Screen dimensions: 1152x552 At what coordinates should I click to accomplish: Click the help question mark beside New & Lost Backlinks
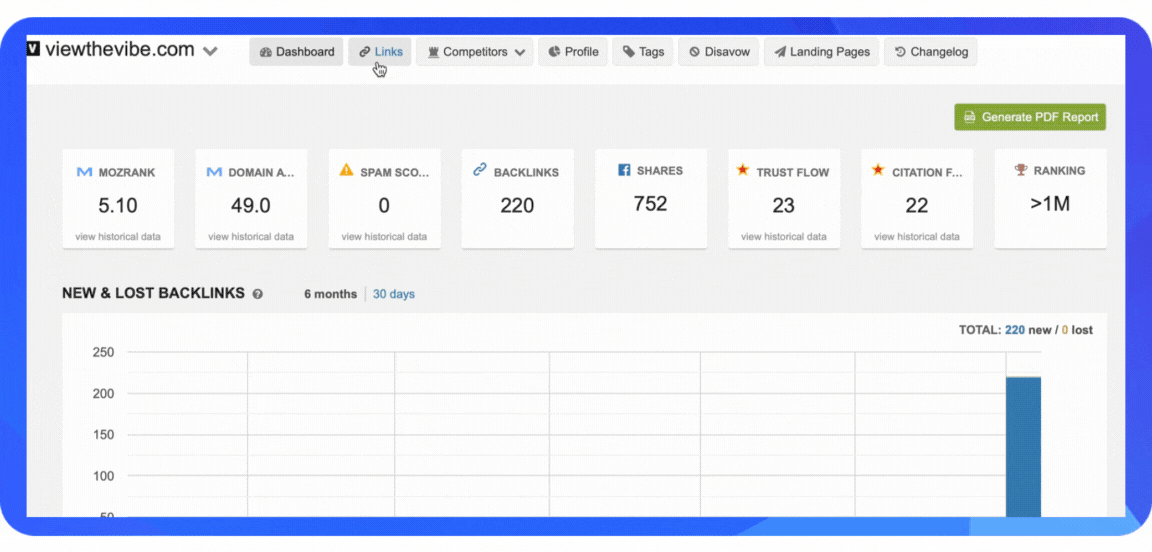tap(257, 294)
